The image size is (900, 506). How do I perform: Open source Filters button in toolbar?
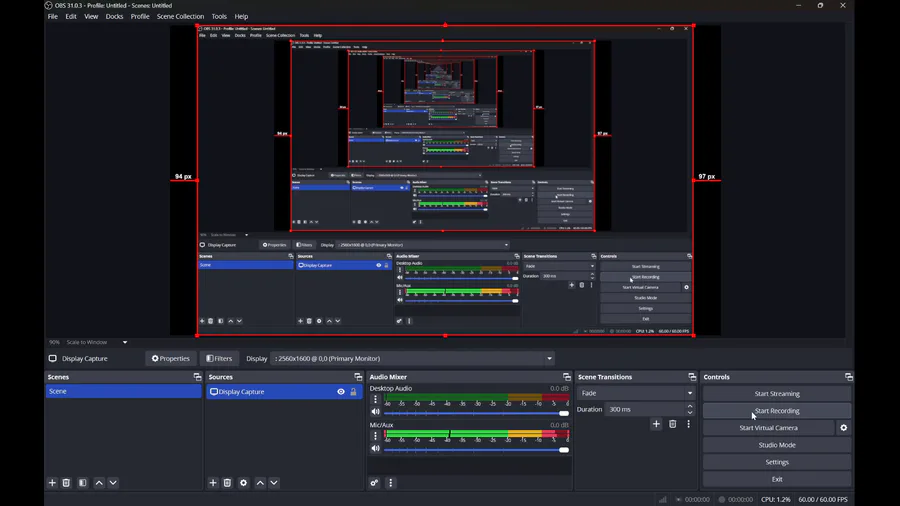219,359
